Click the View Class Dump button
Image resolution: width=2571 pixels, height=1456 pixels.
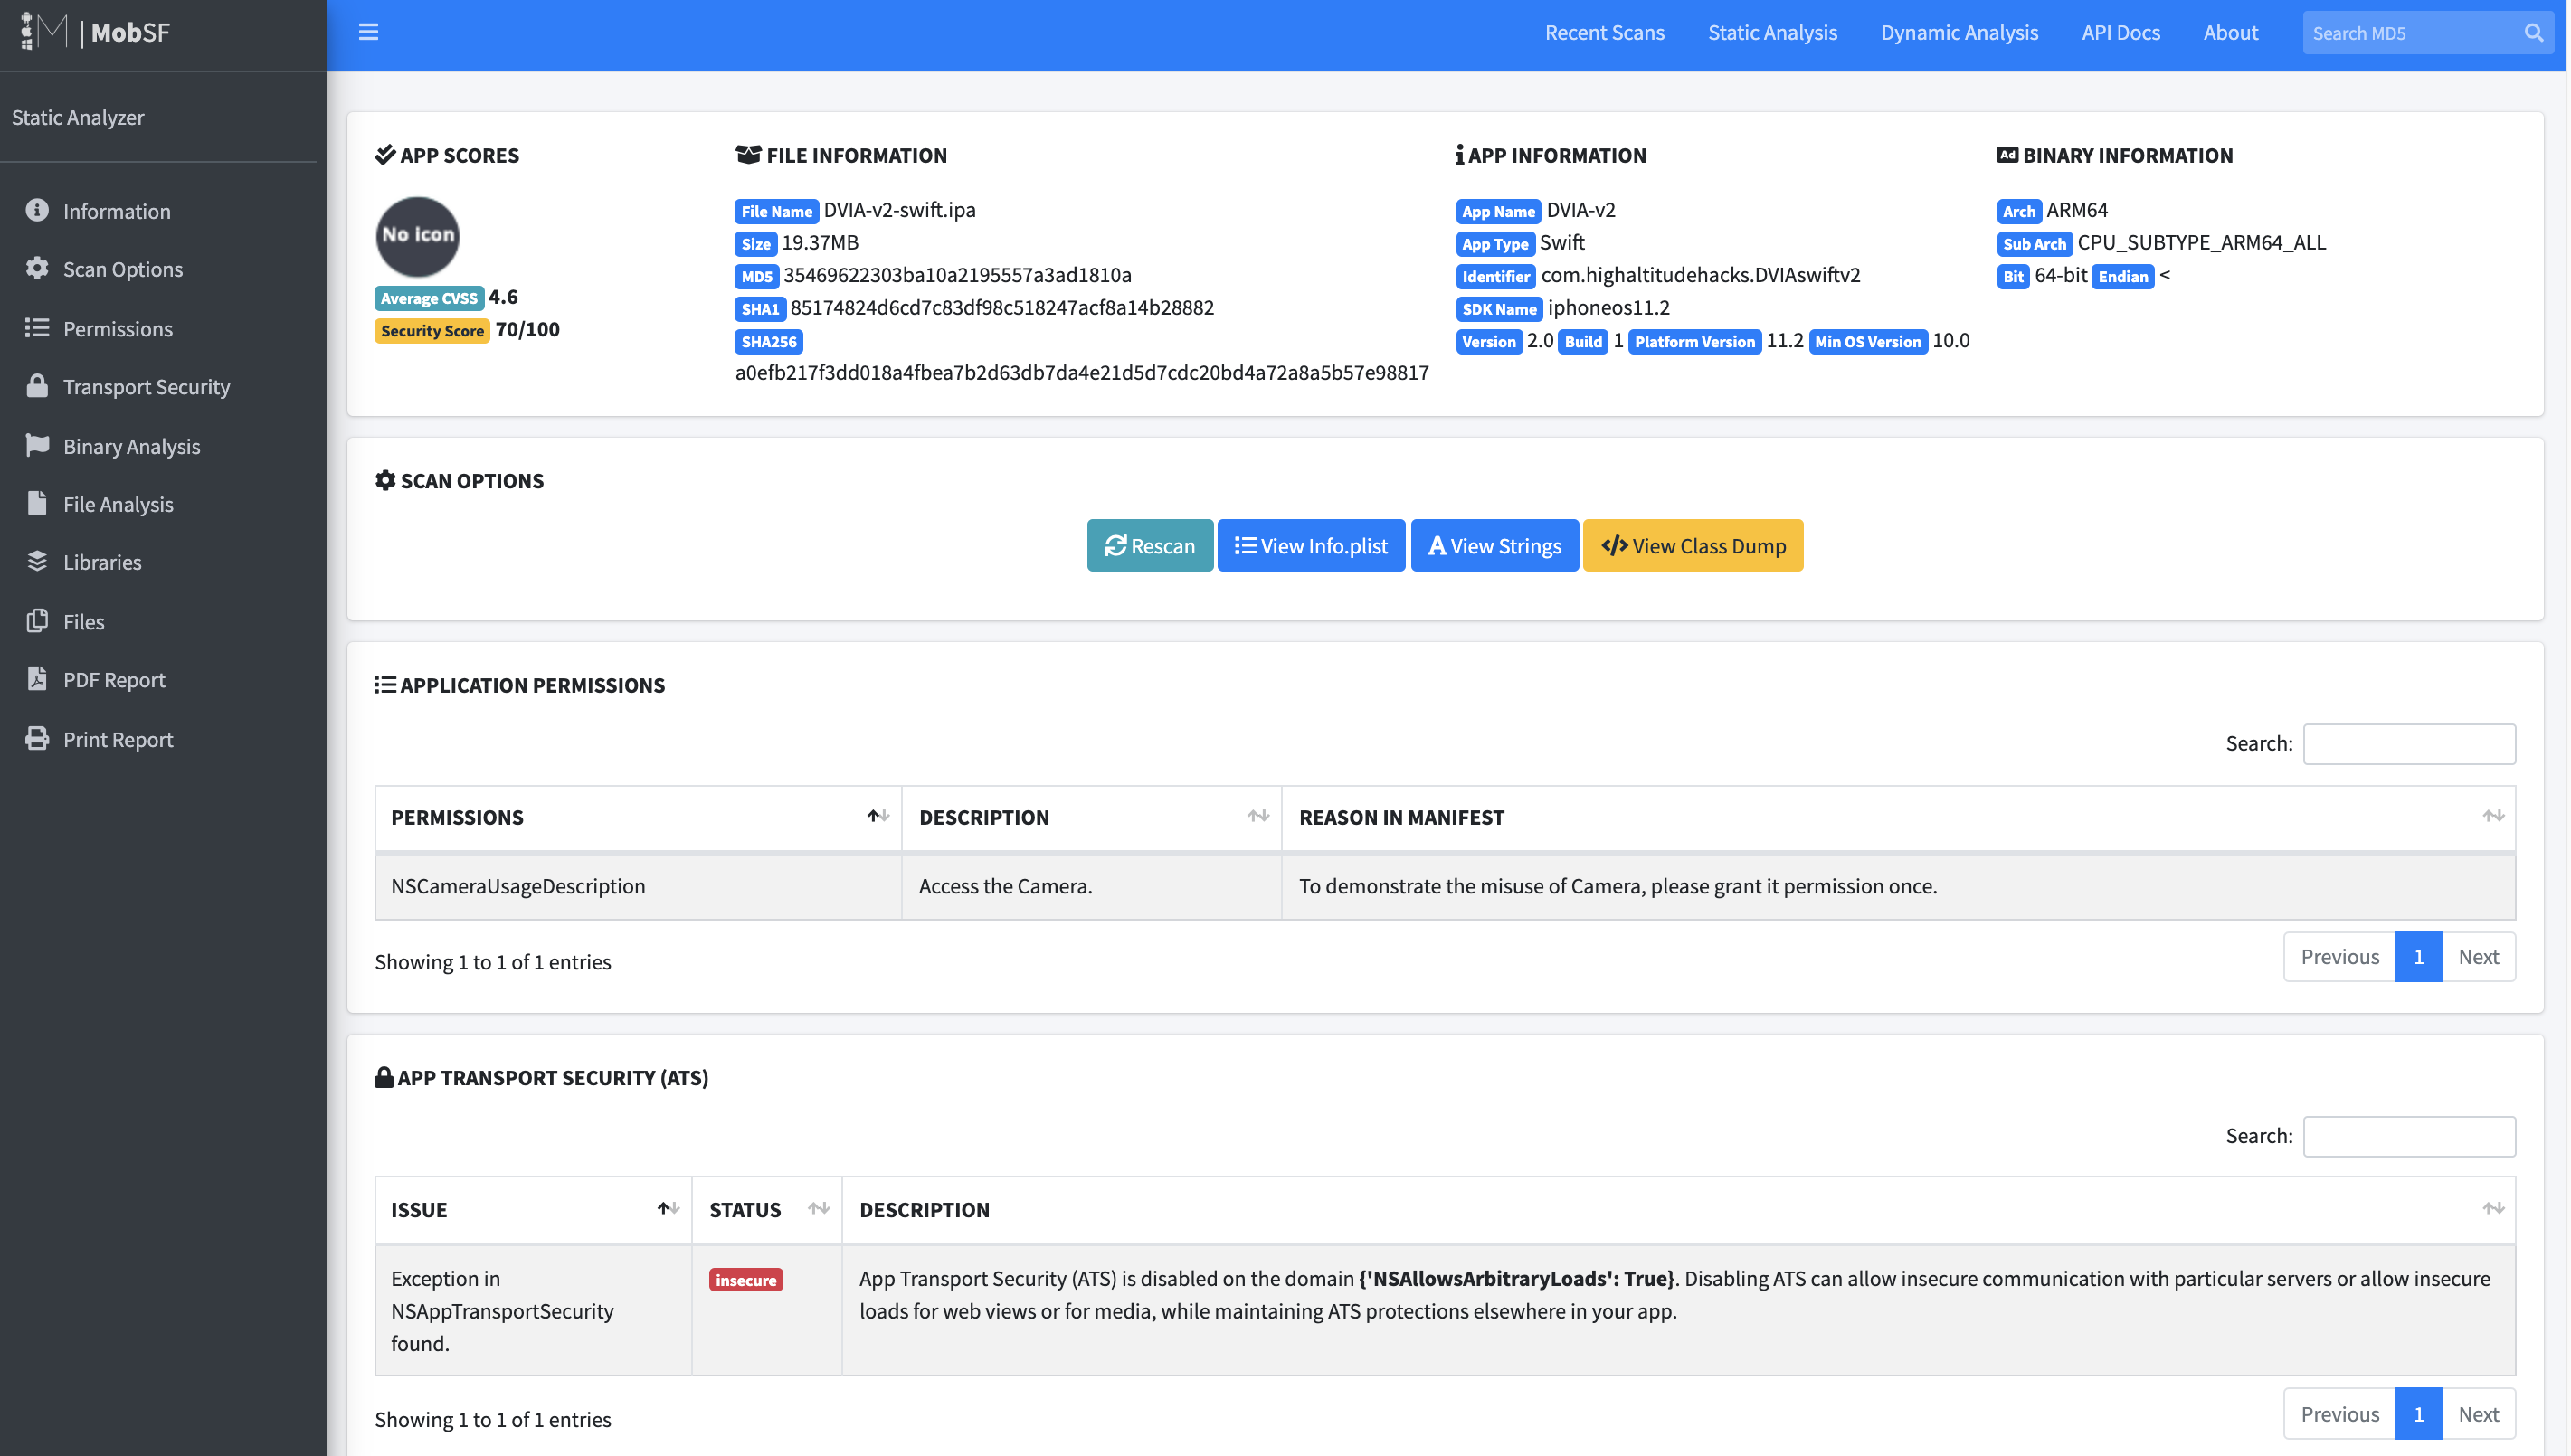click(1692, 545)
